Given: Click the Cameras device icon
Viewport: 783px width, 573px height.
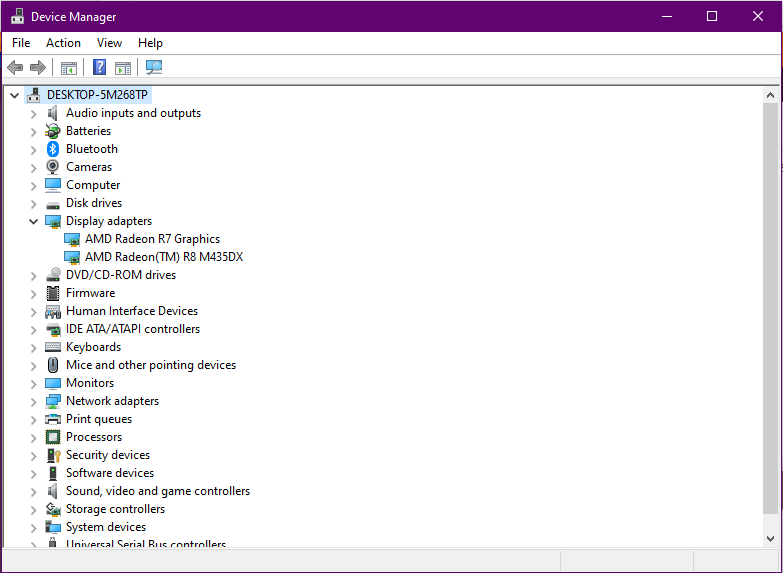Looking at the screenshot, I should (x=53, y=167).
